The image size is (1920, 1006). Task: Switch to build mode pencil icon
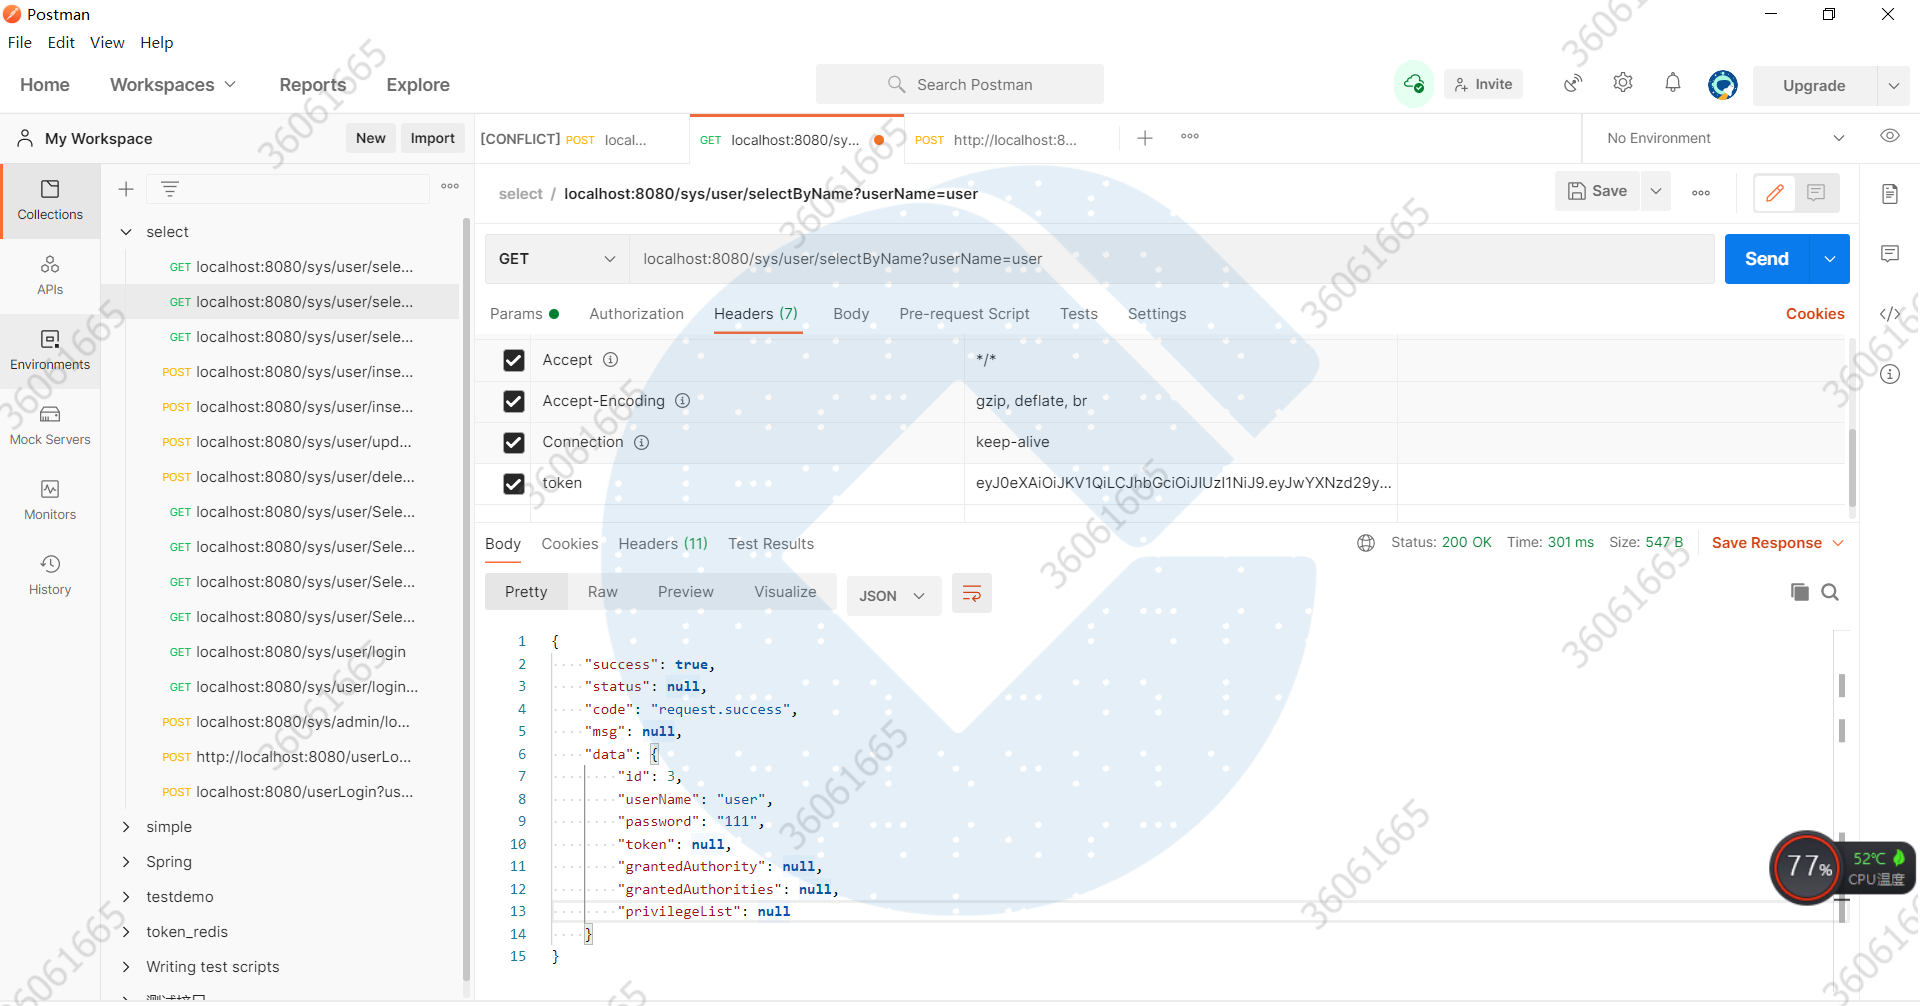(1775, 192)
